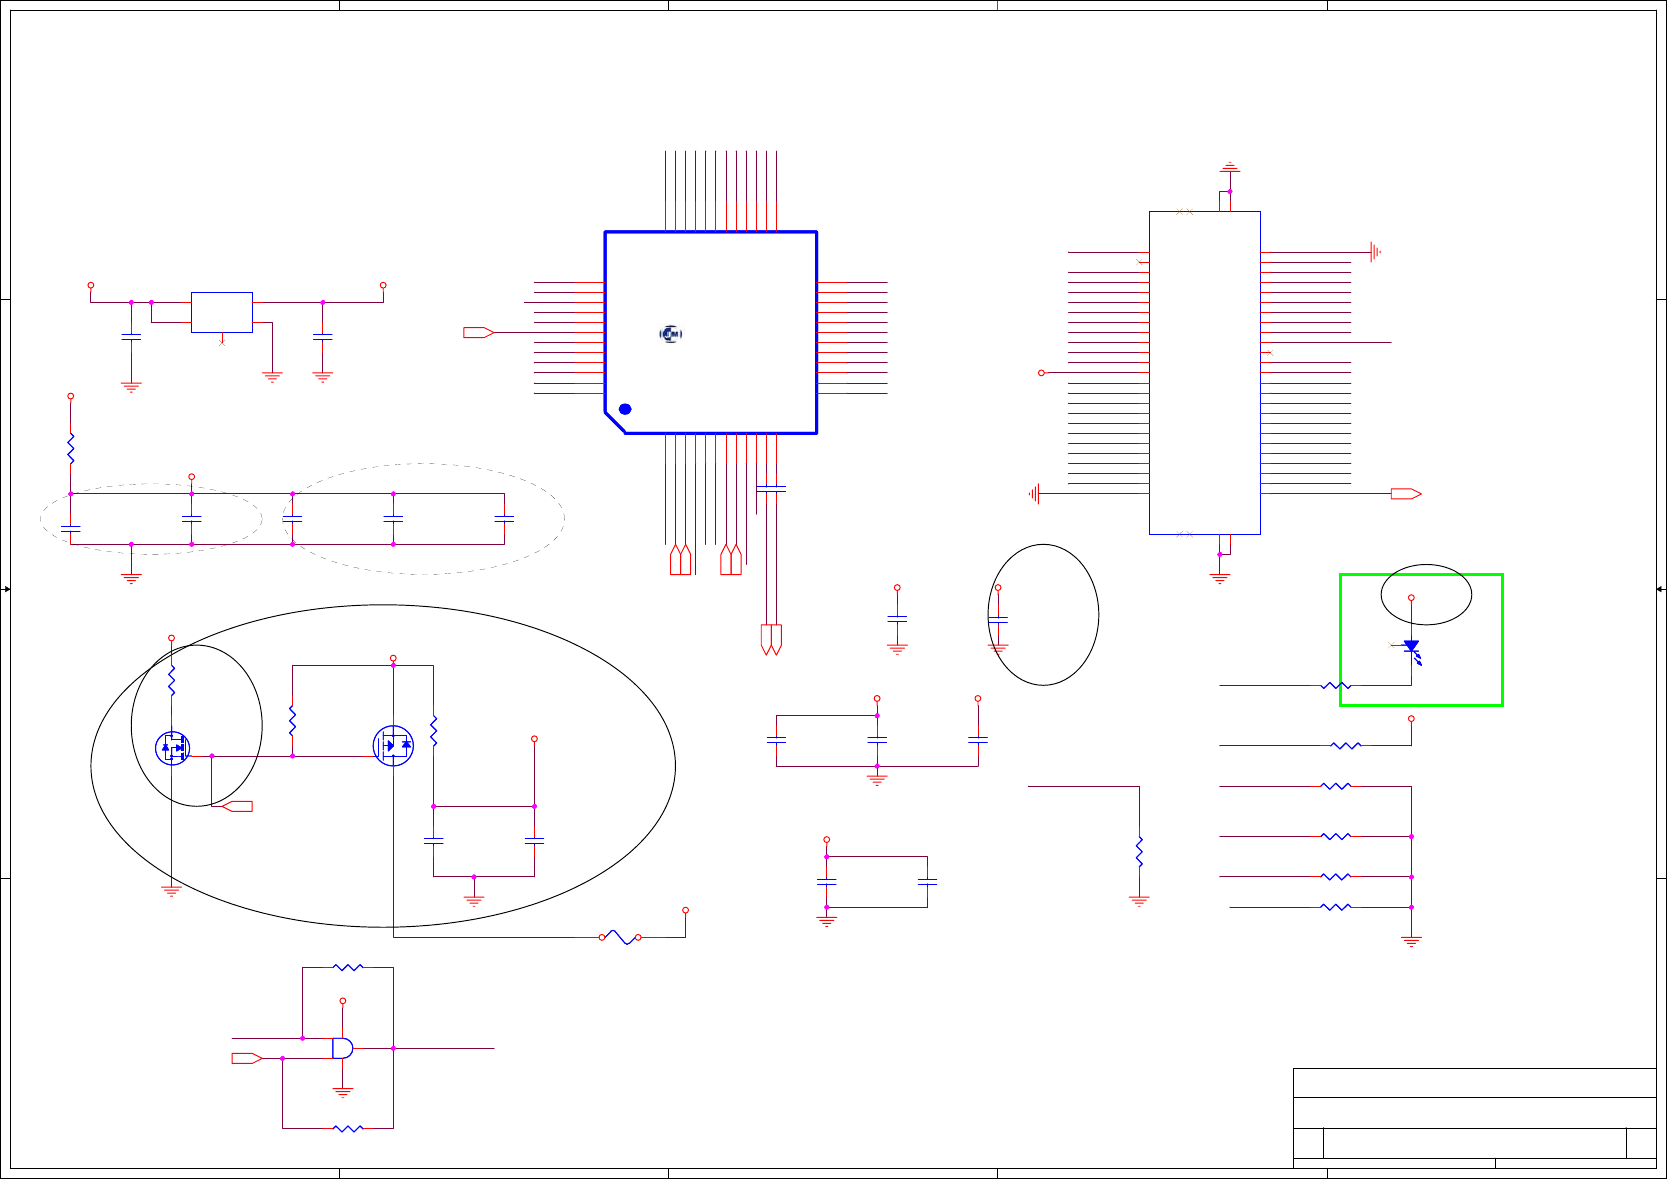Select the power node above the LED
Viewport: 1667px width, 1179px height.
click(1412, 598)
